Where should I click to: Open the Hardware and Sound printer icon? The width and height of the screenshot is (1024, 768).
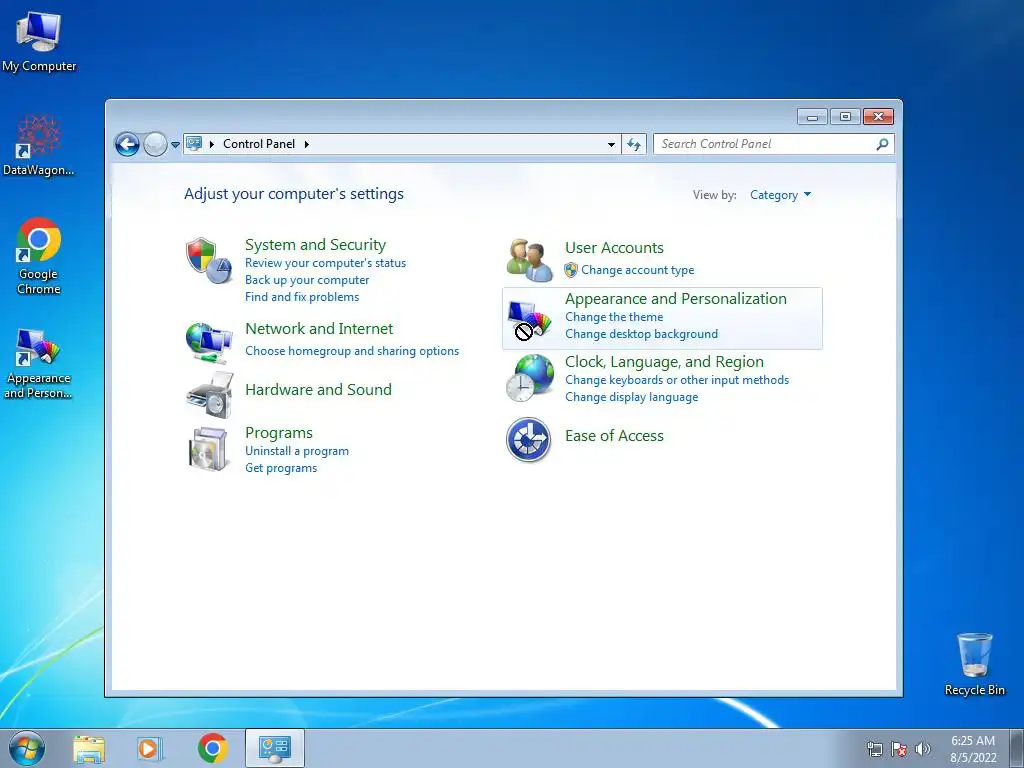click(x=210, y=395)
